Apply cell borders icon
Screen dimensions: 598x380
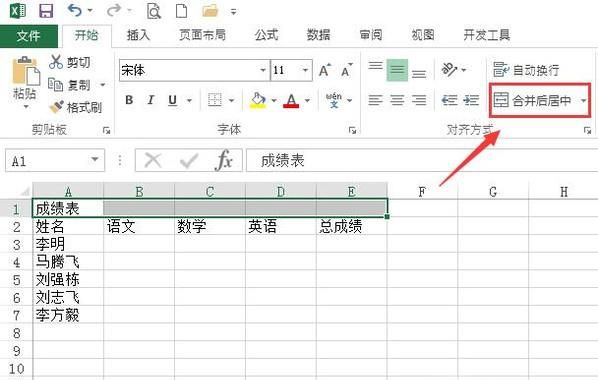[x=215, y=100]
